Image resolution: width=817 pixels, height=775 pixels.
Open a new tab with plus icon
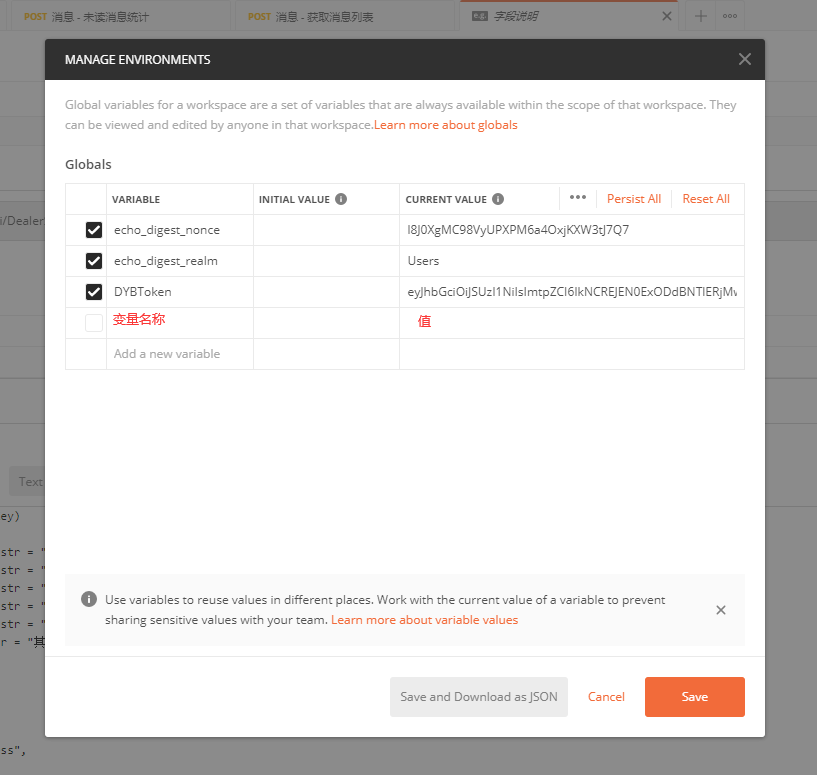701,16
